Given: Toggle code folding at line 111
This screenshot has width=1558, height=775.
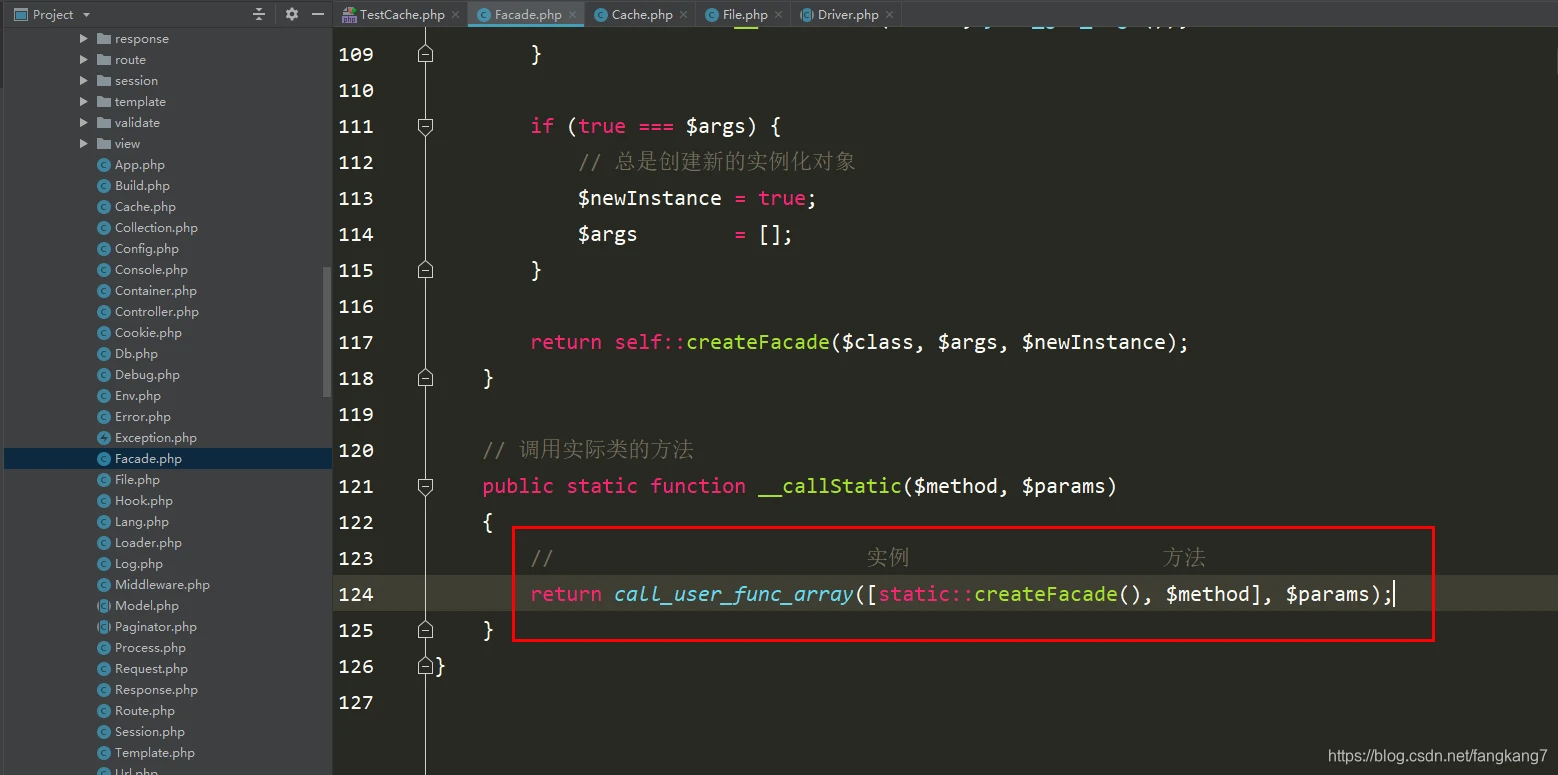Looking at the screenshot, I should tap(425, 126).
